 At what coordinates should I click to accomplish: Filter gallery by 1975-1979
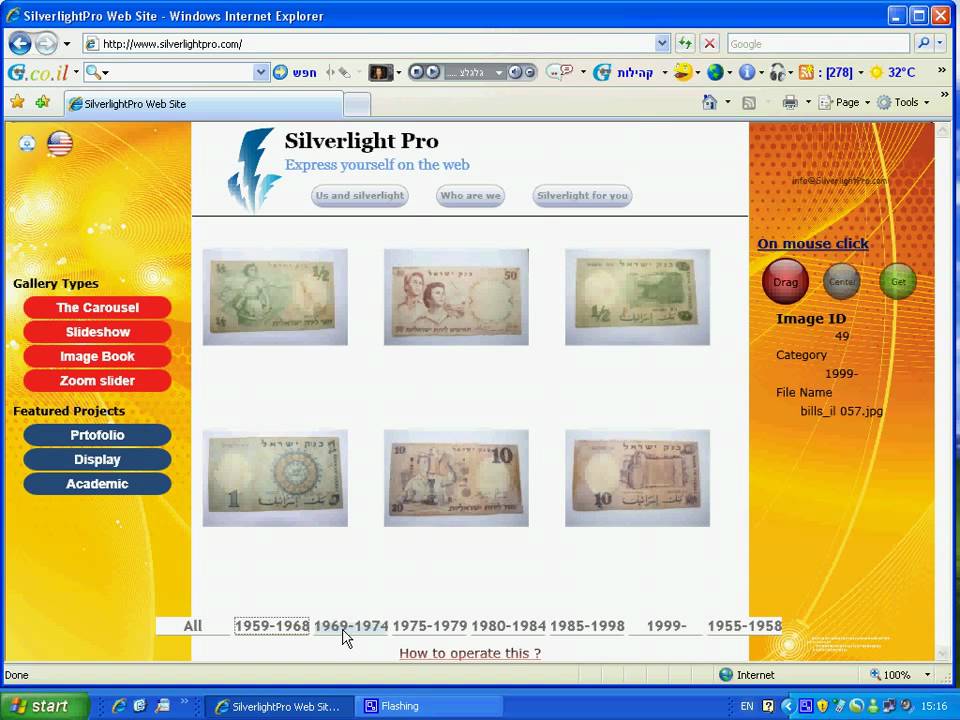(x=430, y=626)
